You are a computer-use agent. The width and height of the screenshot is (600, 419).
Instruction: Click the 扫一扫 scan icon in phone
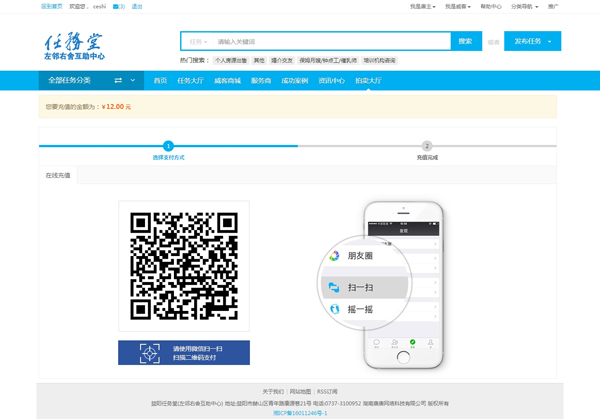coord(334,287)
